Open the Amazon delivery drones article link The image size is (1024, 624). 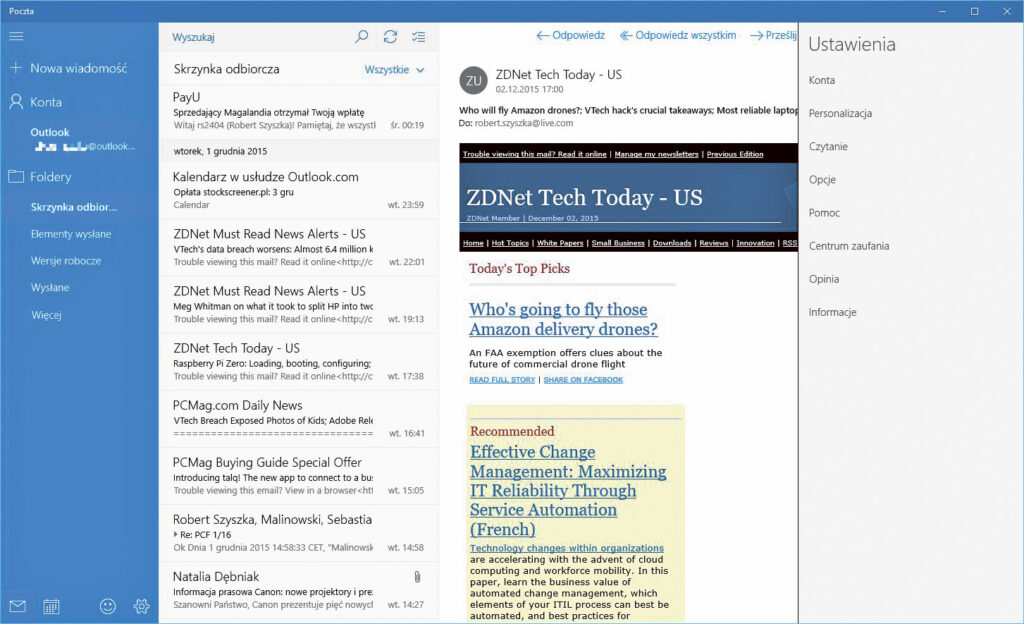563,319
